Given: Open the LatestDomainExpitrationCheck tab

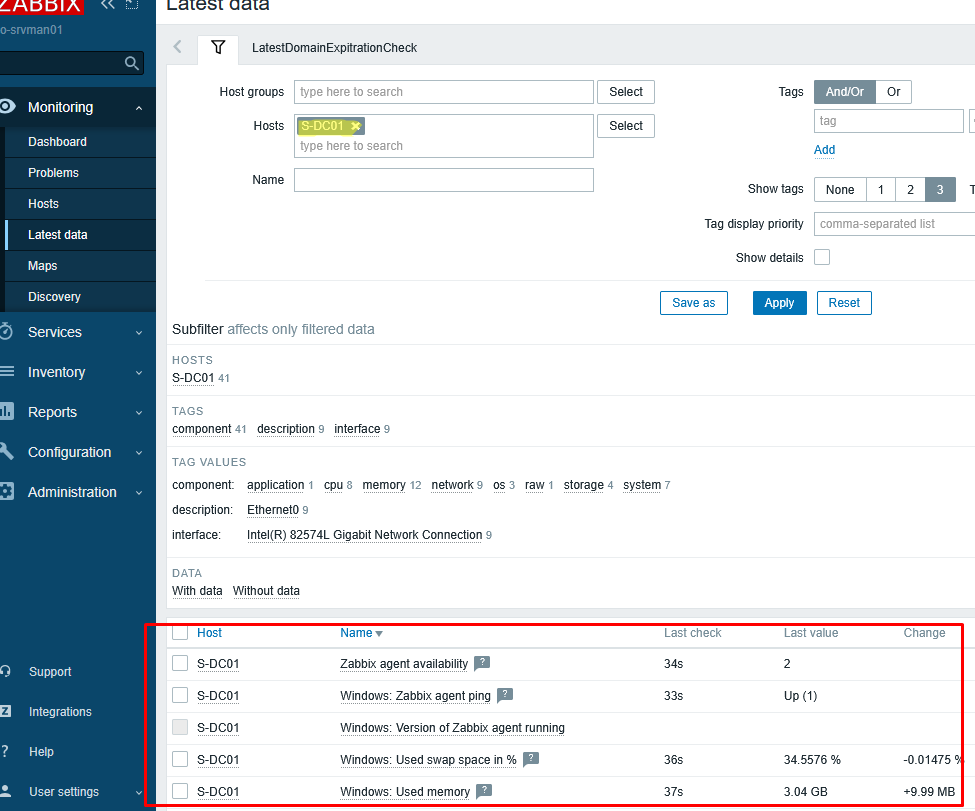Looking at the screenshot, I should 334,47.
